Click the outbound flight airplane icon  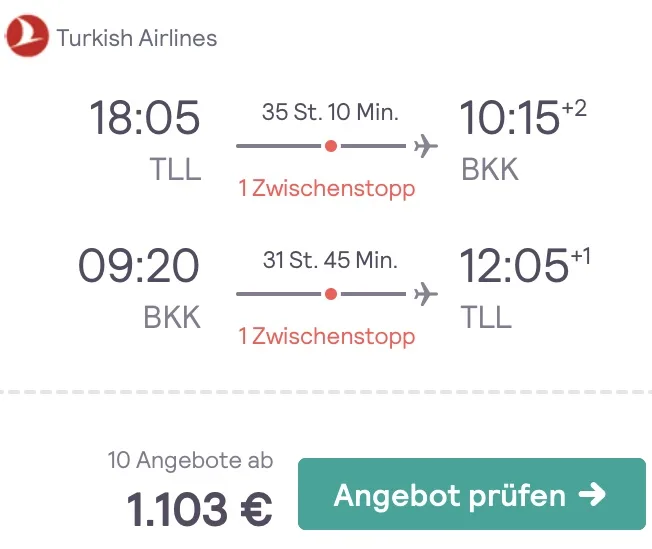425,147
